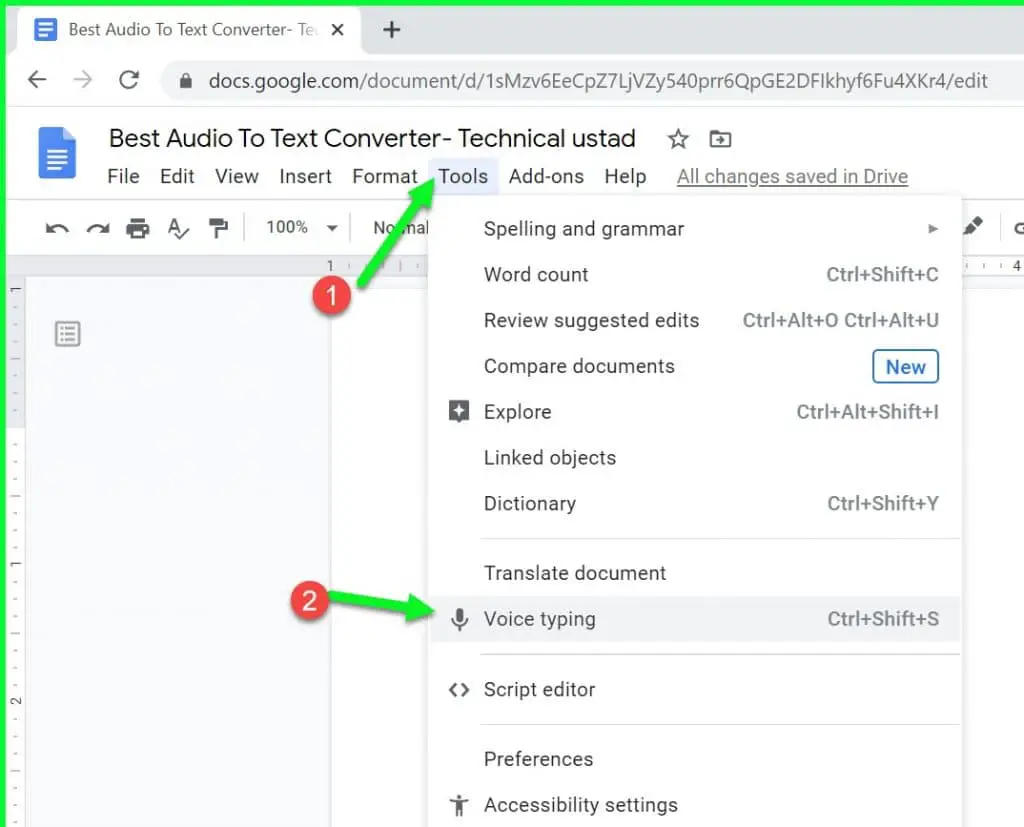Viewport: 1024px width, 827px height.
Task: Click the Explore icon in the Tools menu
Action: [x=459, y=412]
